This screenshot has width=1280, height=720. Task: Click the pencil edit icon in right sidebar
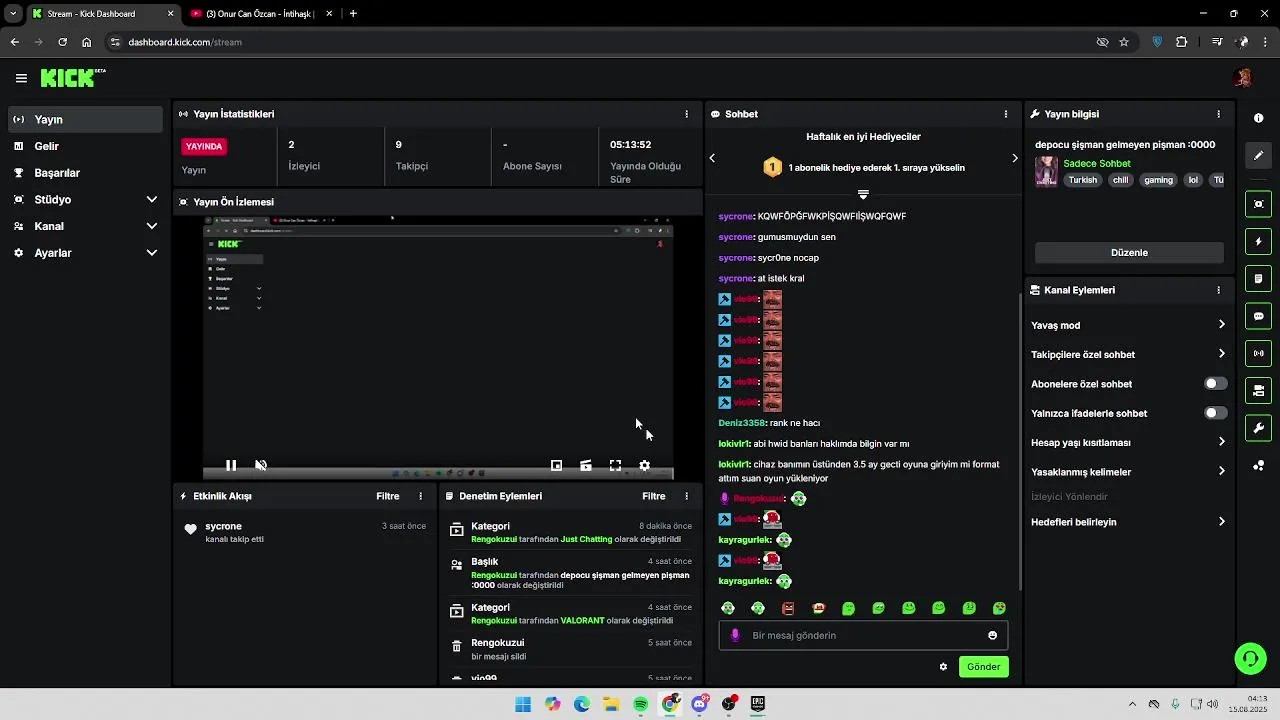[1258, 155]
